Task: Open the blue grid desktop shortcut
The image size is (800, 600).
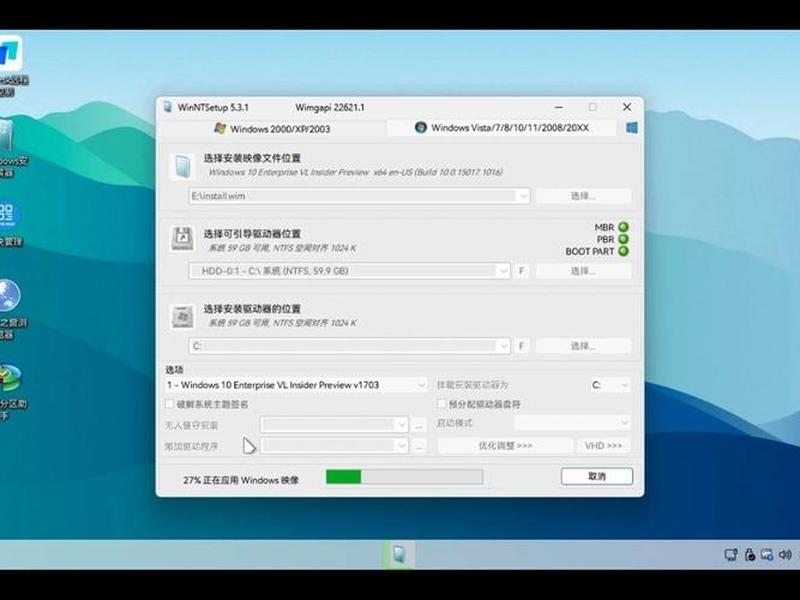Action: 7,215
